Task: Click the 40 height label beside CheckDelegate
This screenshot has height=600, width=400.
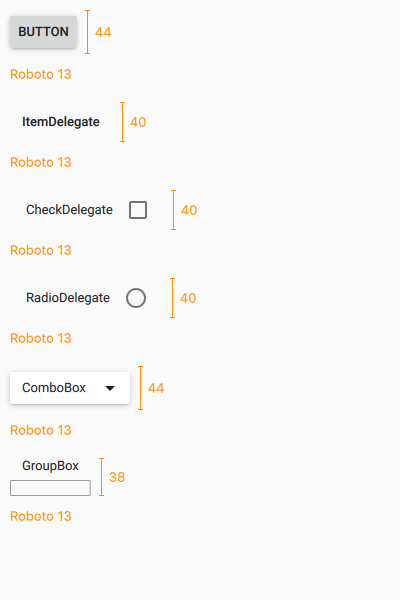Action: tap(189, 210)
